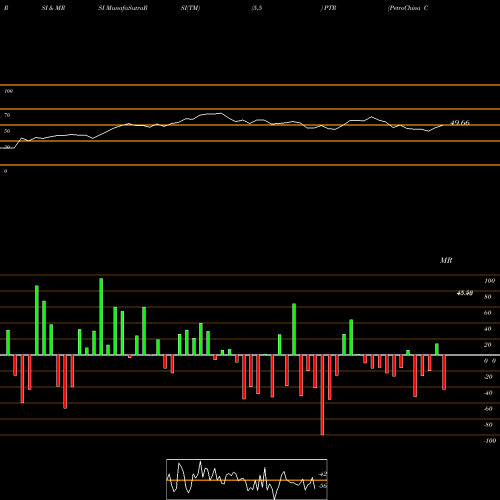Click the tallest green MR bar
This screenshot has height=500, width=500.
tap(101, 317)
